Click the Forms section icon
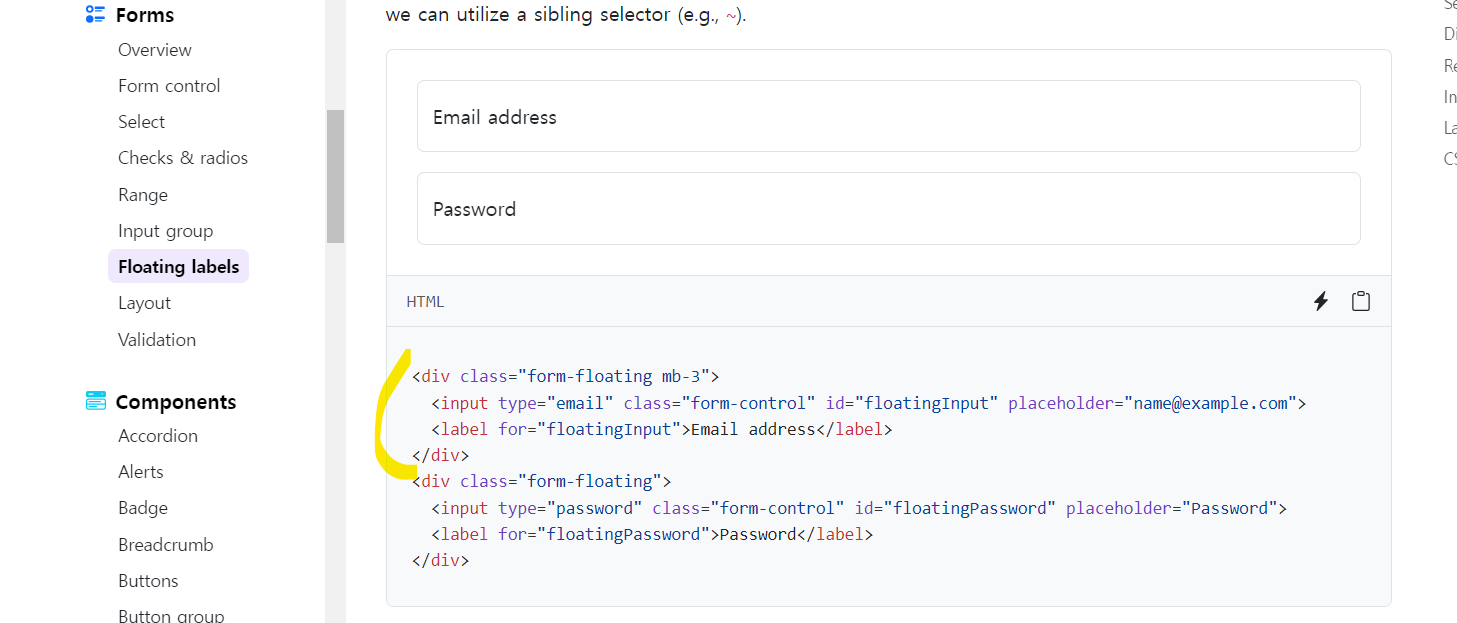Screen dimensions: 1457x623 pyautogui.click(x=95, y=14)
